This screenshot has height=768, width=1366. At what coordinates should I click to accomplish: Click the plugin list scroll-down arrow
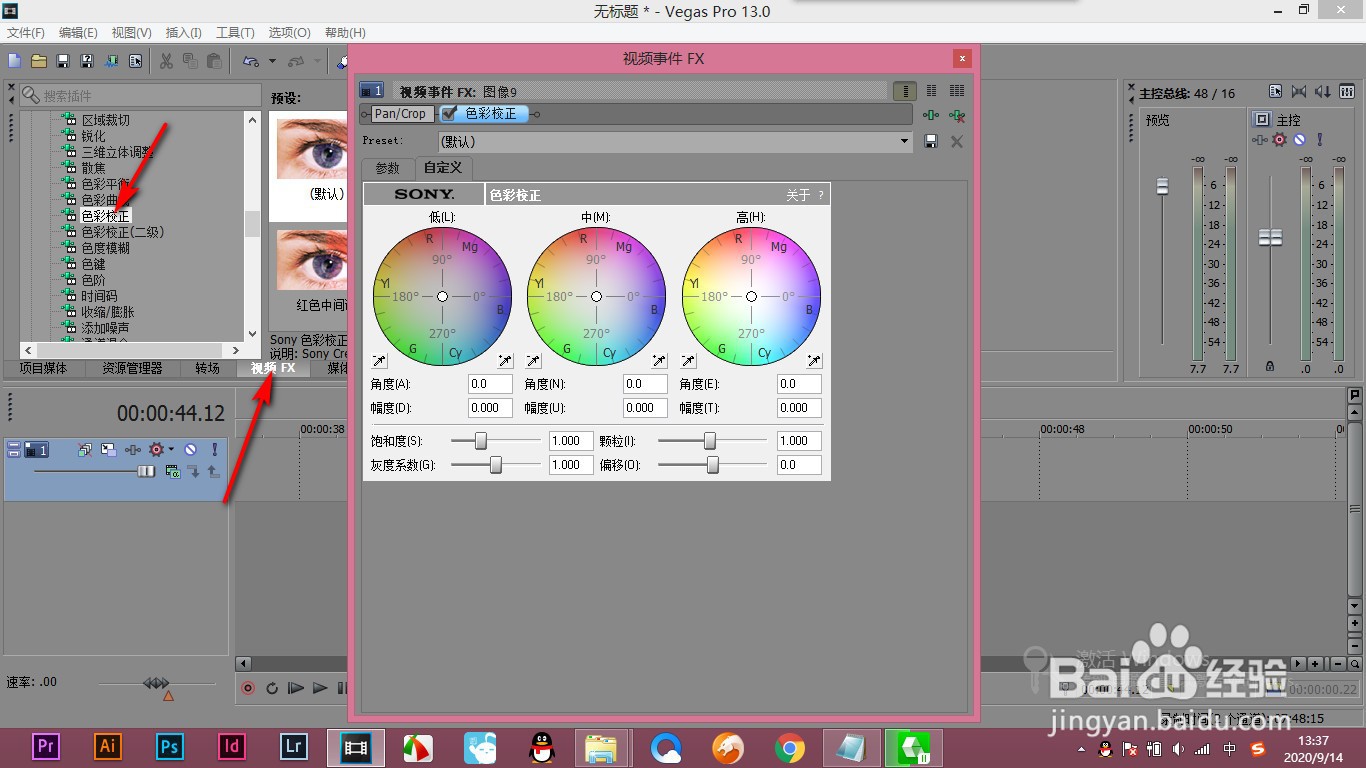click(x=252, y=334)
